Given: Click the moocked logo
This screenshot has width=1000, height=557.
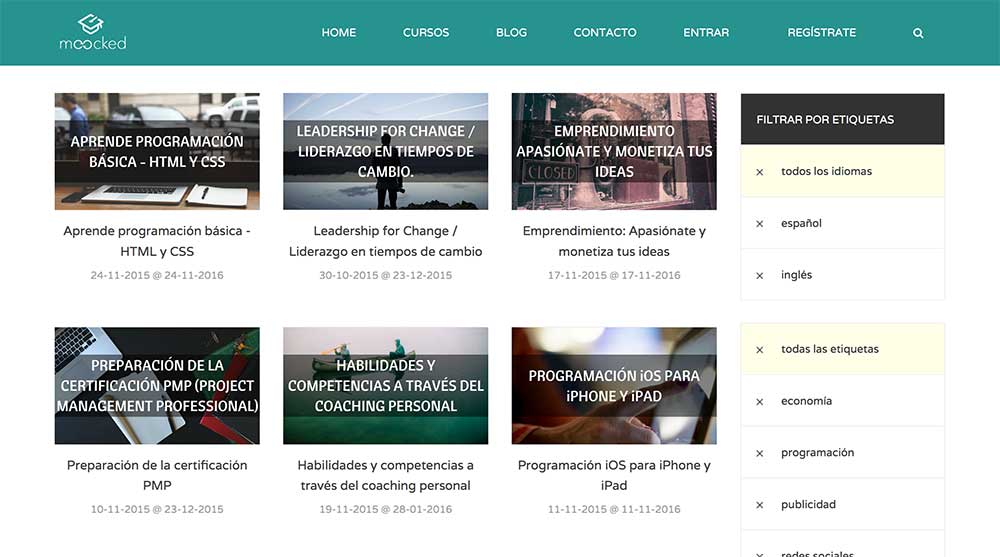Looking at the screenshot, I should (92, 32).
